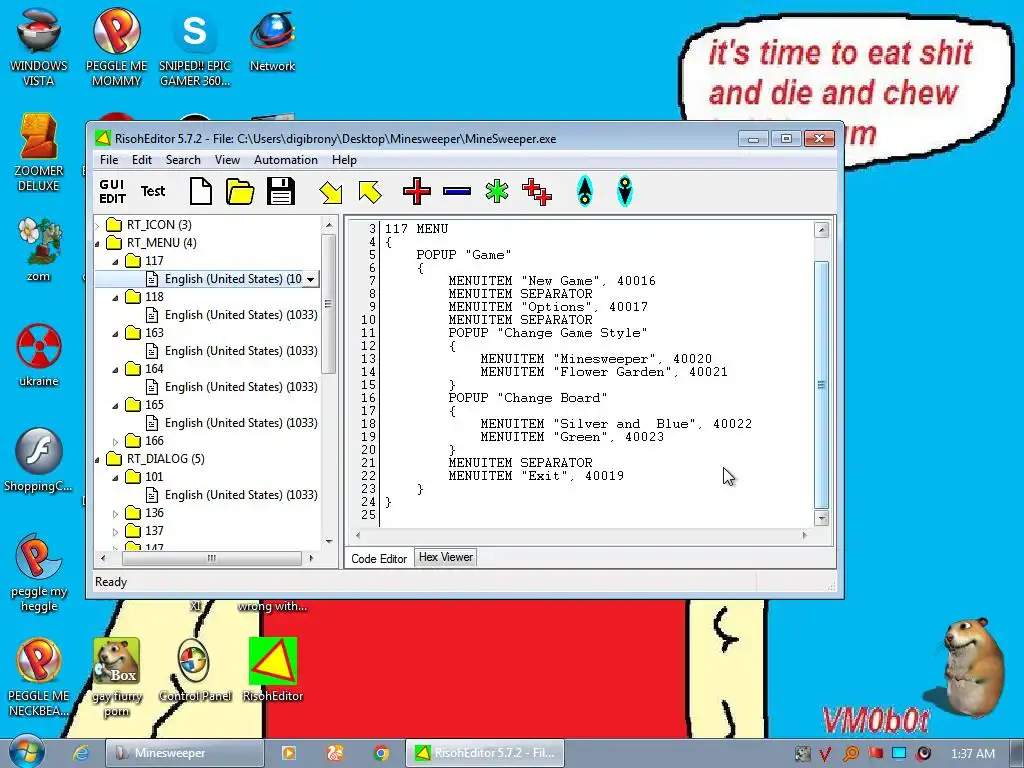This screenshot has width=1024, height=768.
Task: Open the Skype SNIPED!! EPIC GAMER desktop icon
Action: pyautogui.click(x=195, y=47)
